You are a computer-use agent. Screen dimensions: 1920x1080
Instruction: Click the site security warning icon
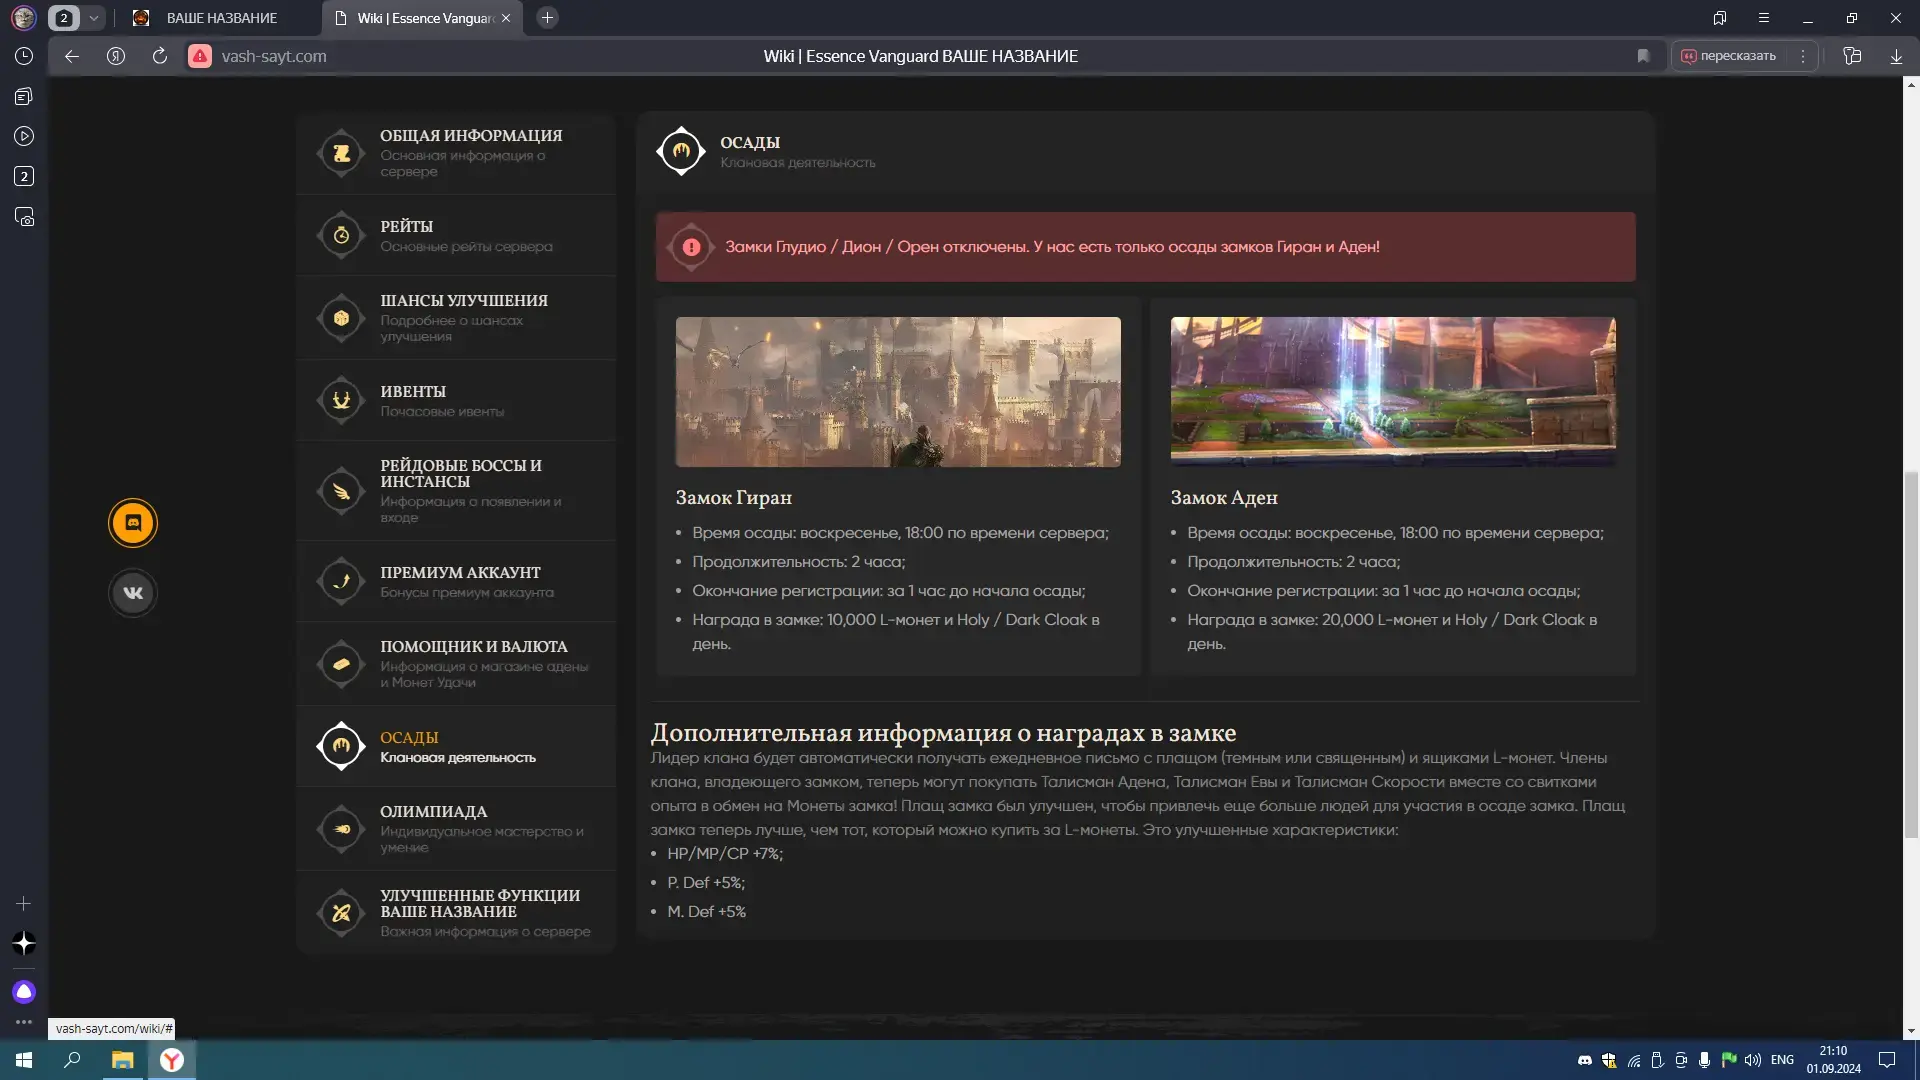click(200, 56)
